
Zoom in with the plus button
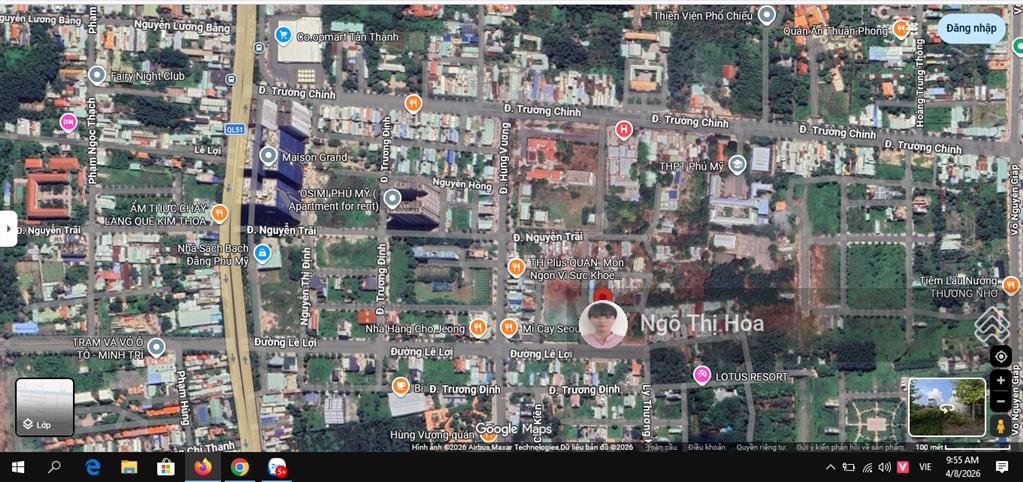tap(1001, 381)
